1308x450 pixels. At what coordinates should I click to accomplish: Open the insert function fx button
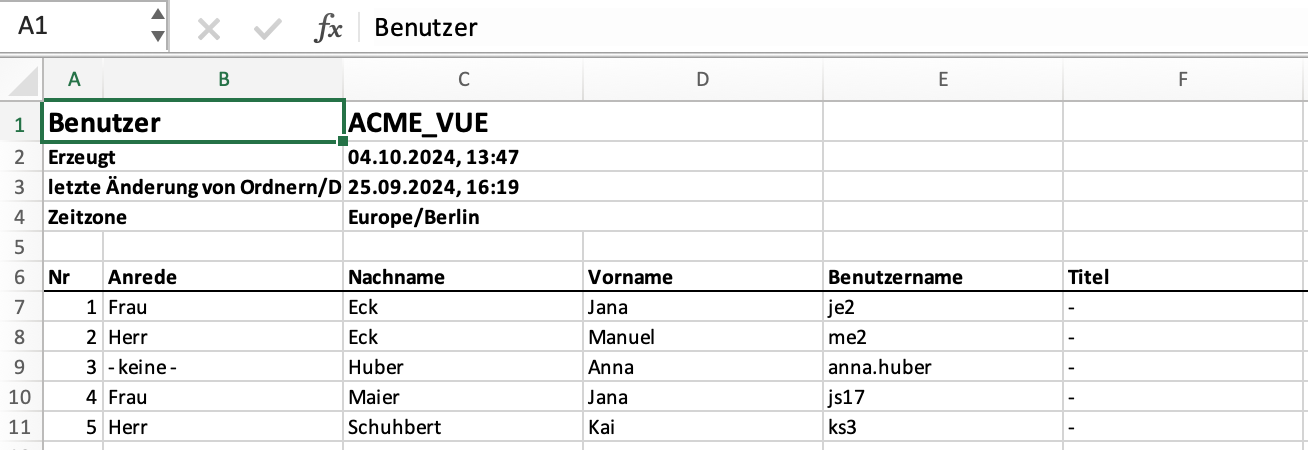point(327,29)
